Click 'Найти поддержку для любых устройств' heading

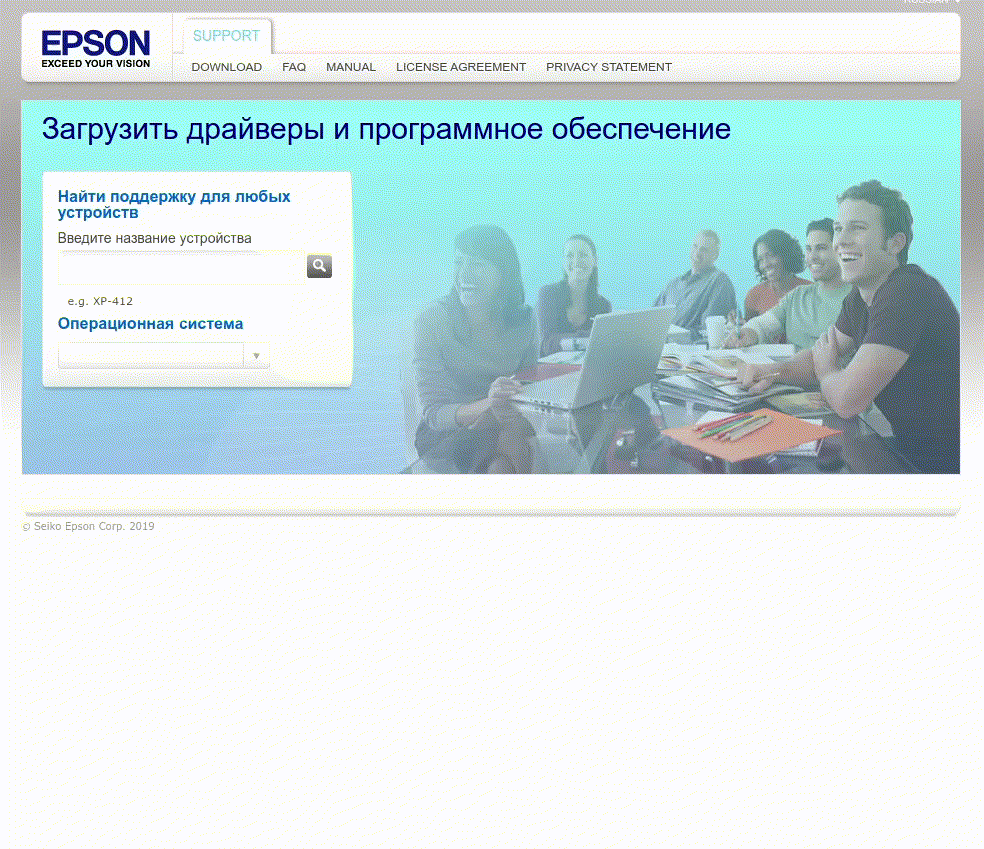click(x=174, y=205)
